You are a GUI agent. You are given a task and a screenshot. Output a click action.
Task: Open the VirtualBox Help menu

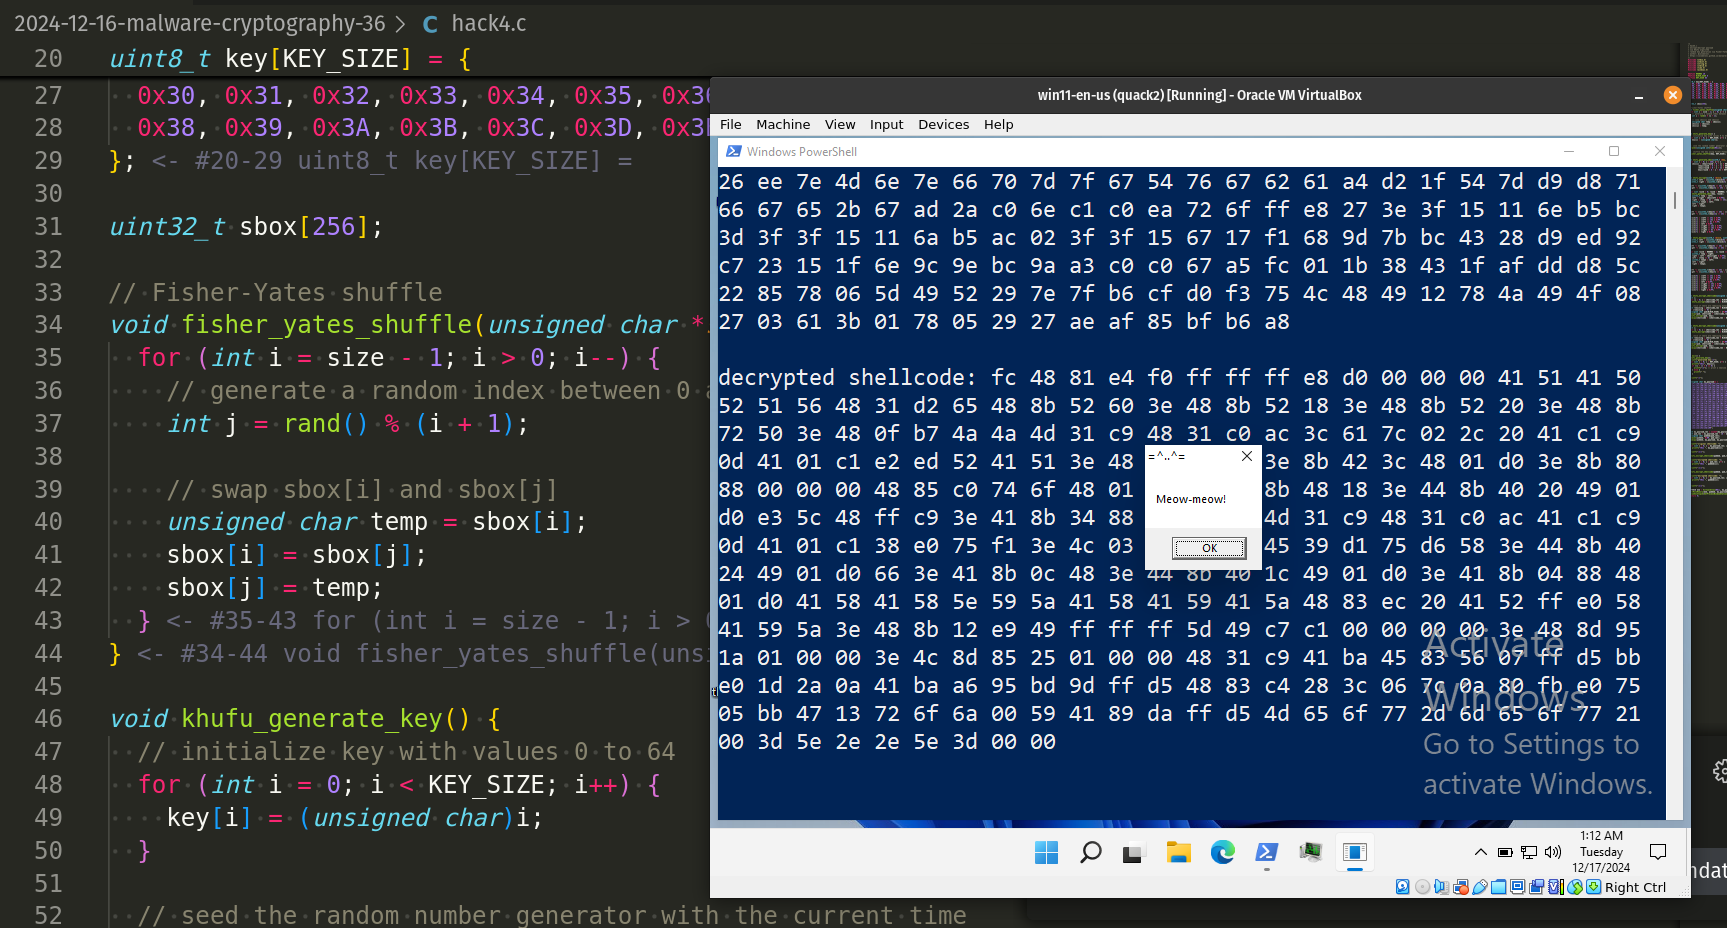(998, 124)
